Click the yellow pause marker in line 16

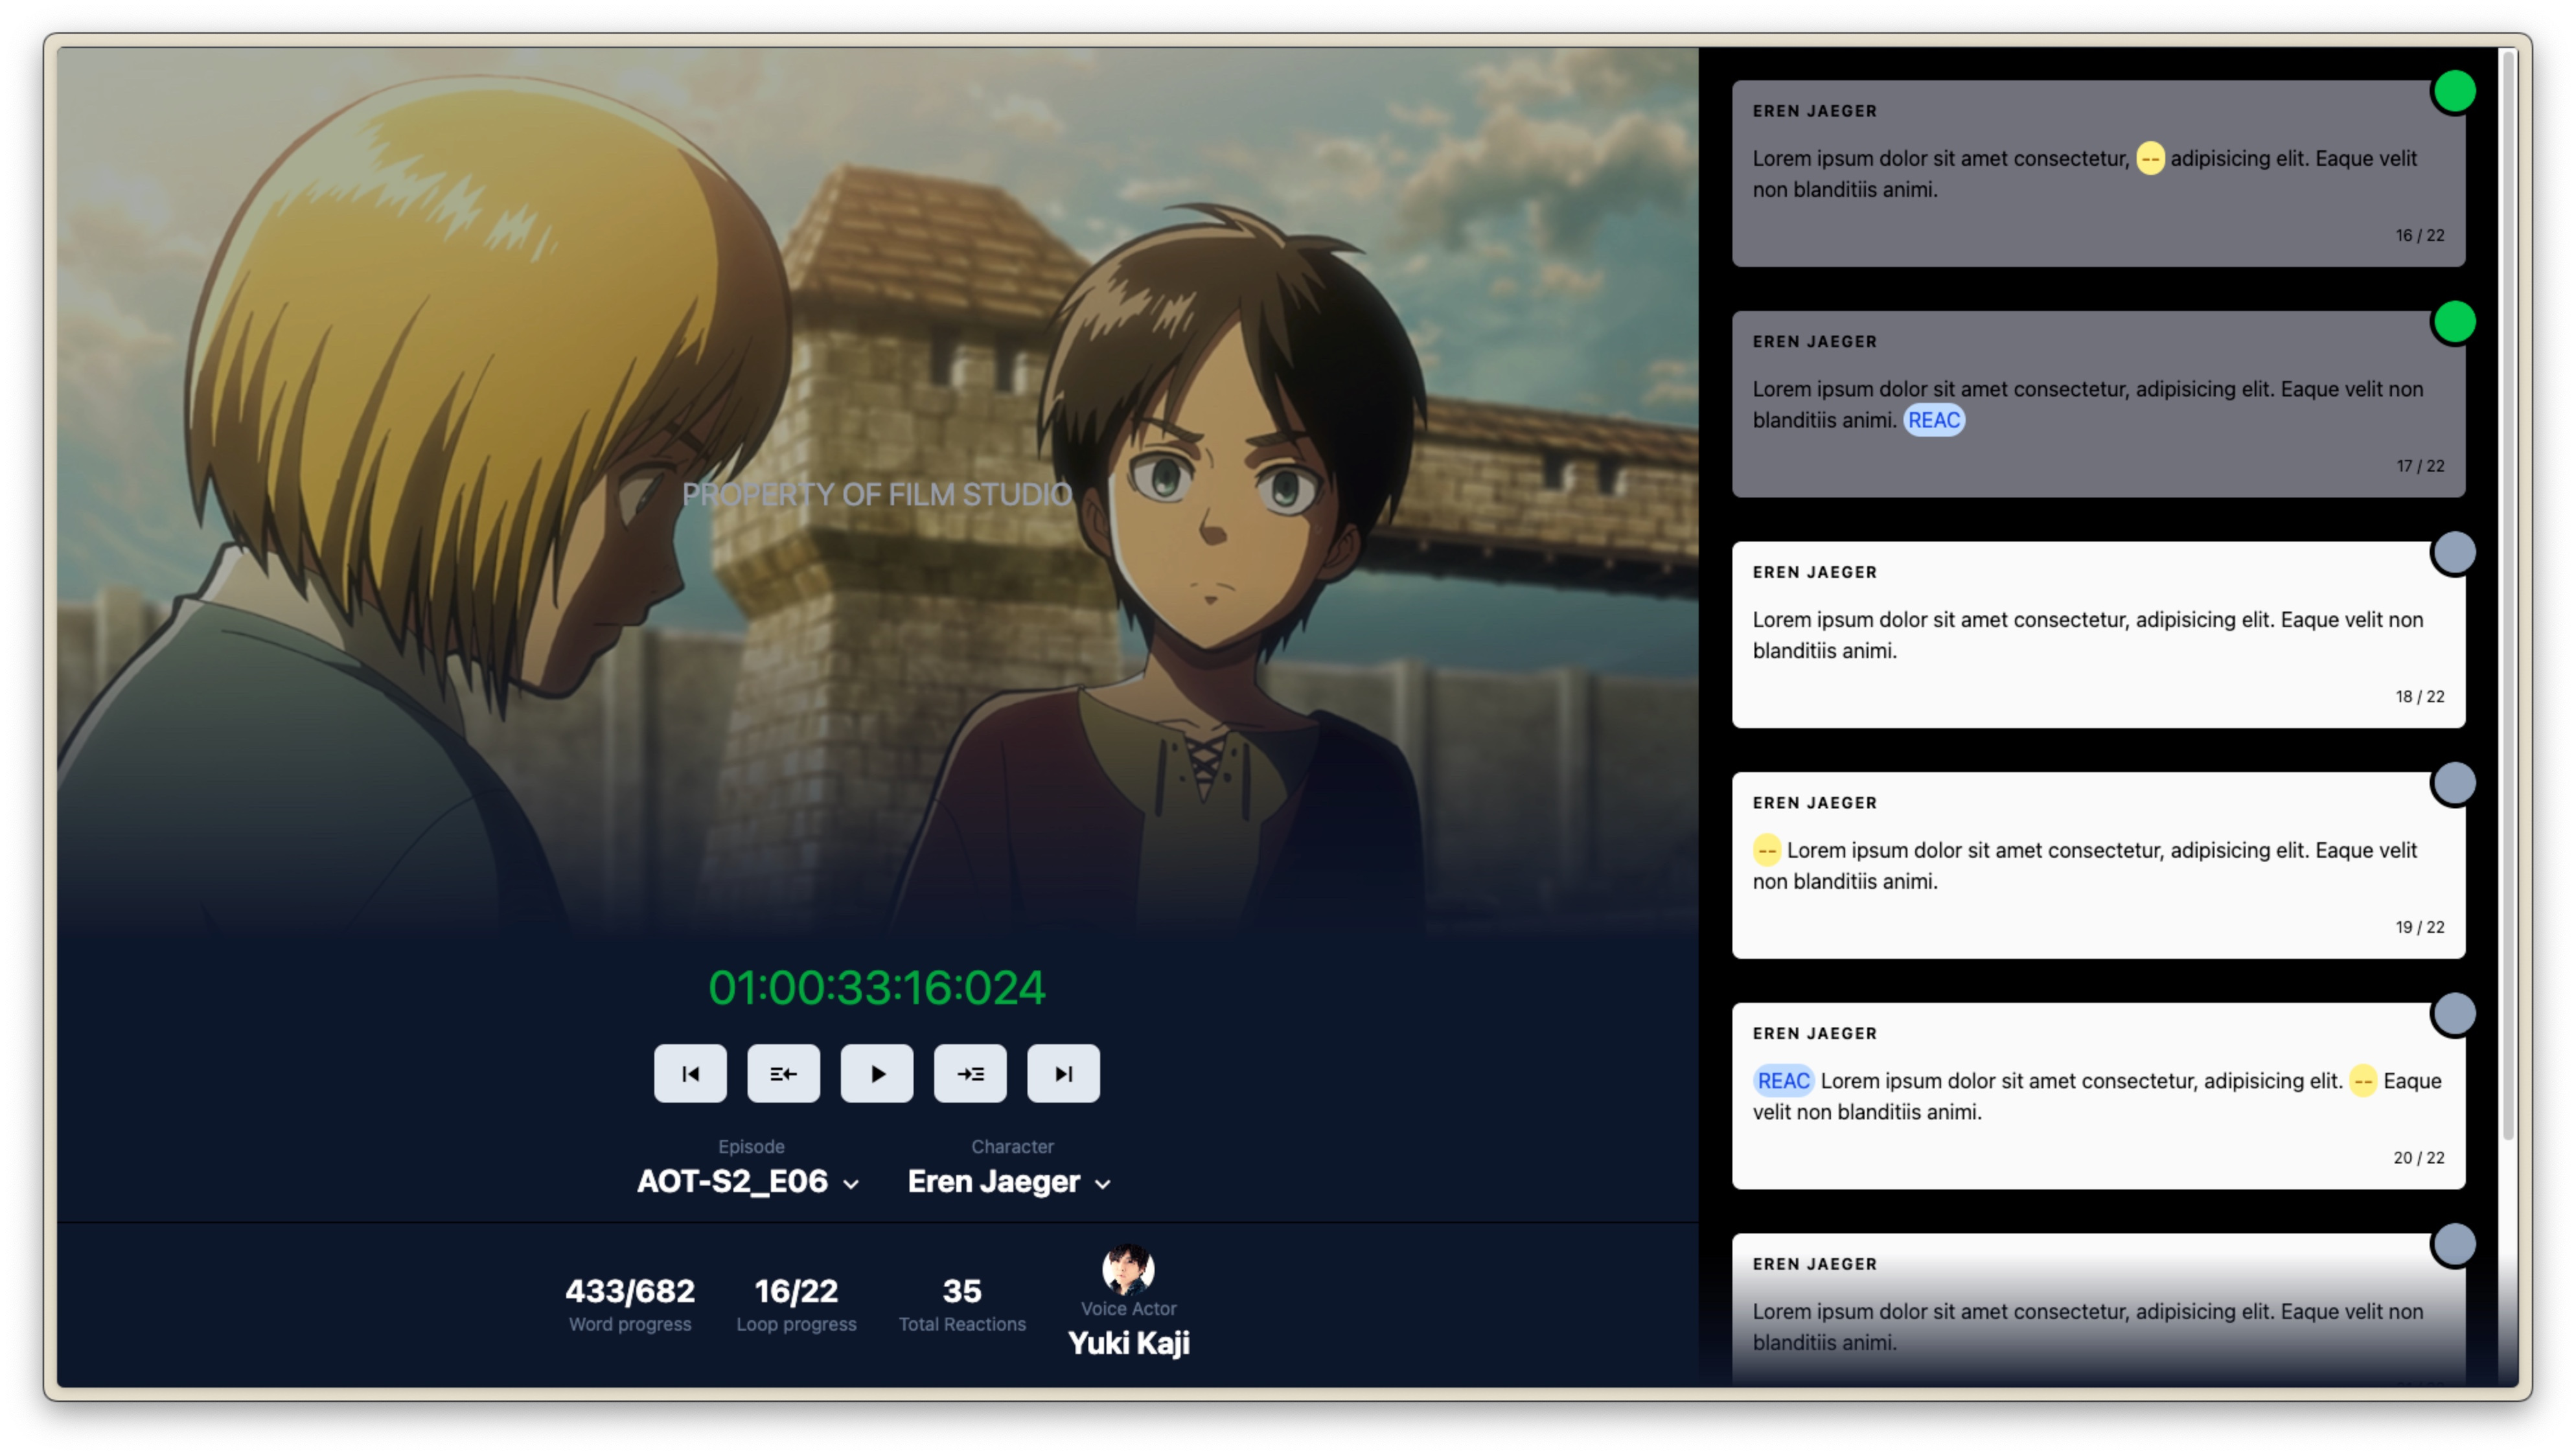(2150, 158)
